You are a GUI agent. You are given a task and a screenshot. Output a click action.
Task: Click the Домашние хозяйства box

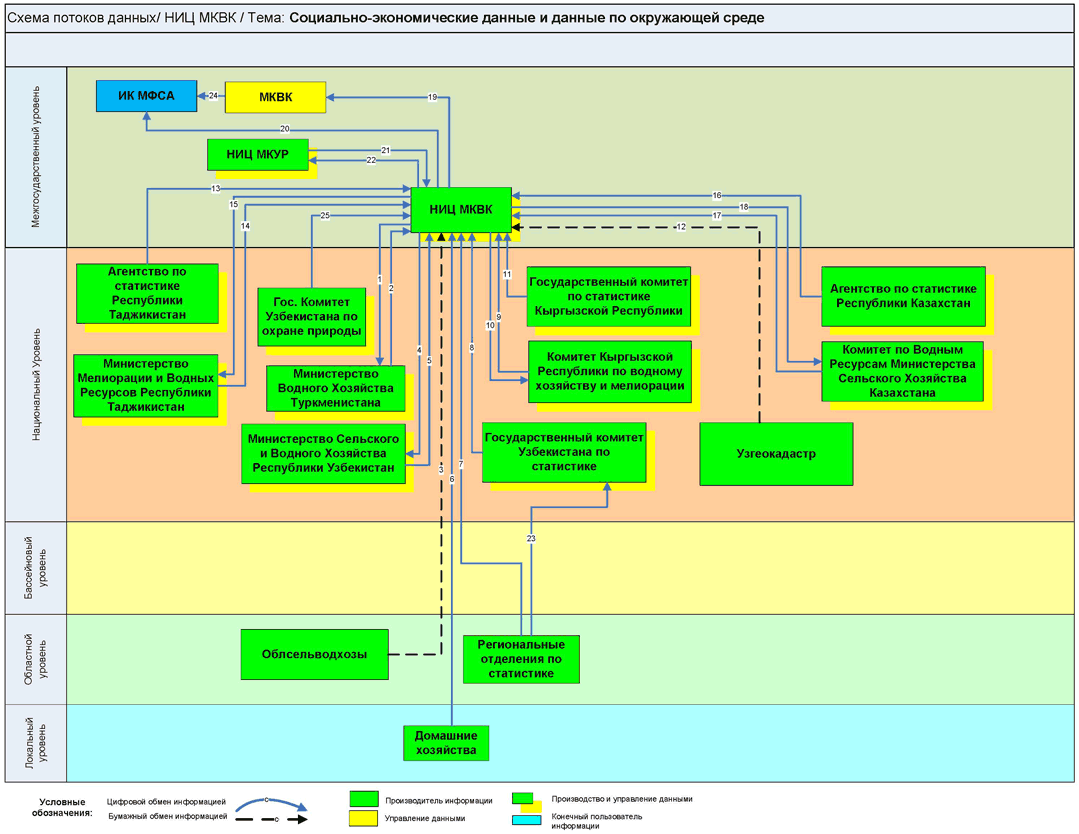[446, 742]
